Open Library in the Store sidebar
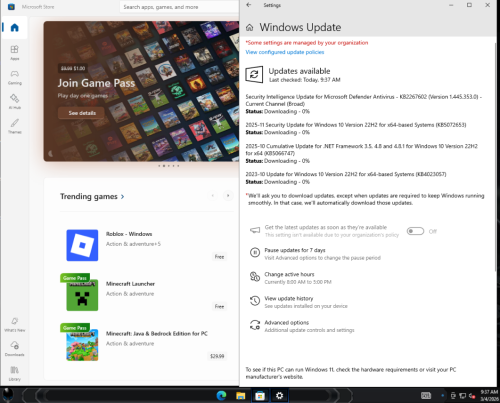The image size is (500, 403). point(14,373)
